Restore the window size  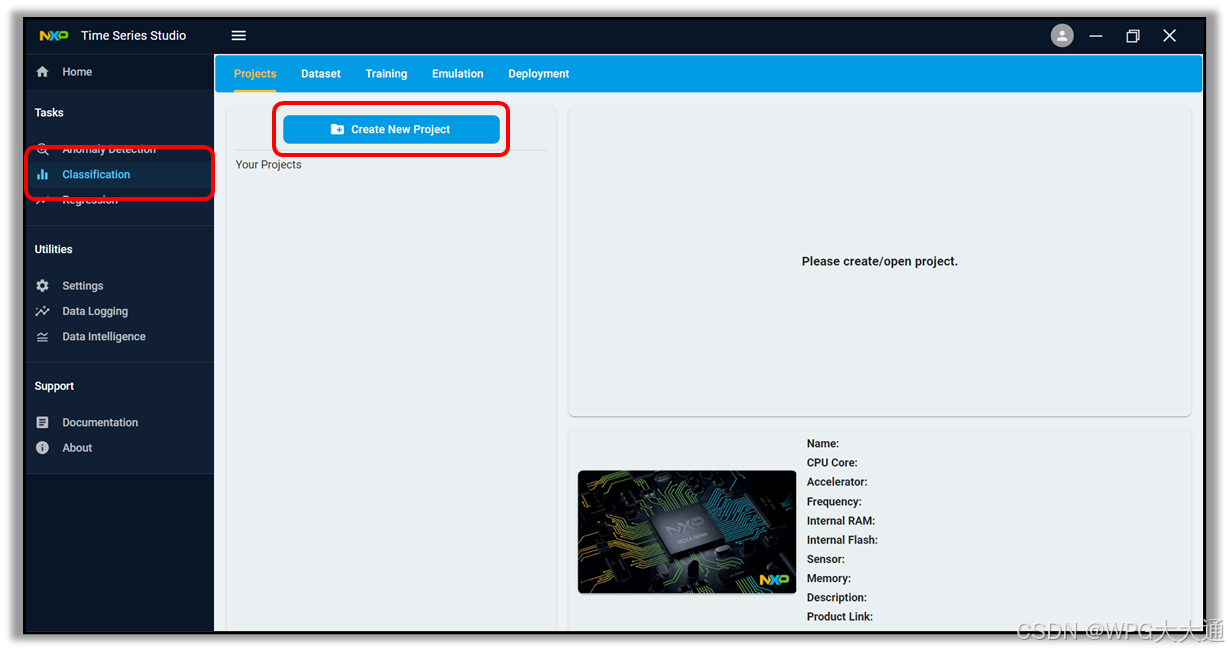click(1133, 36)
